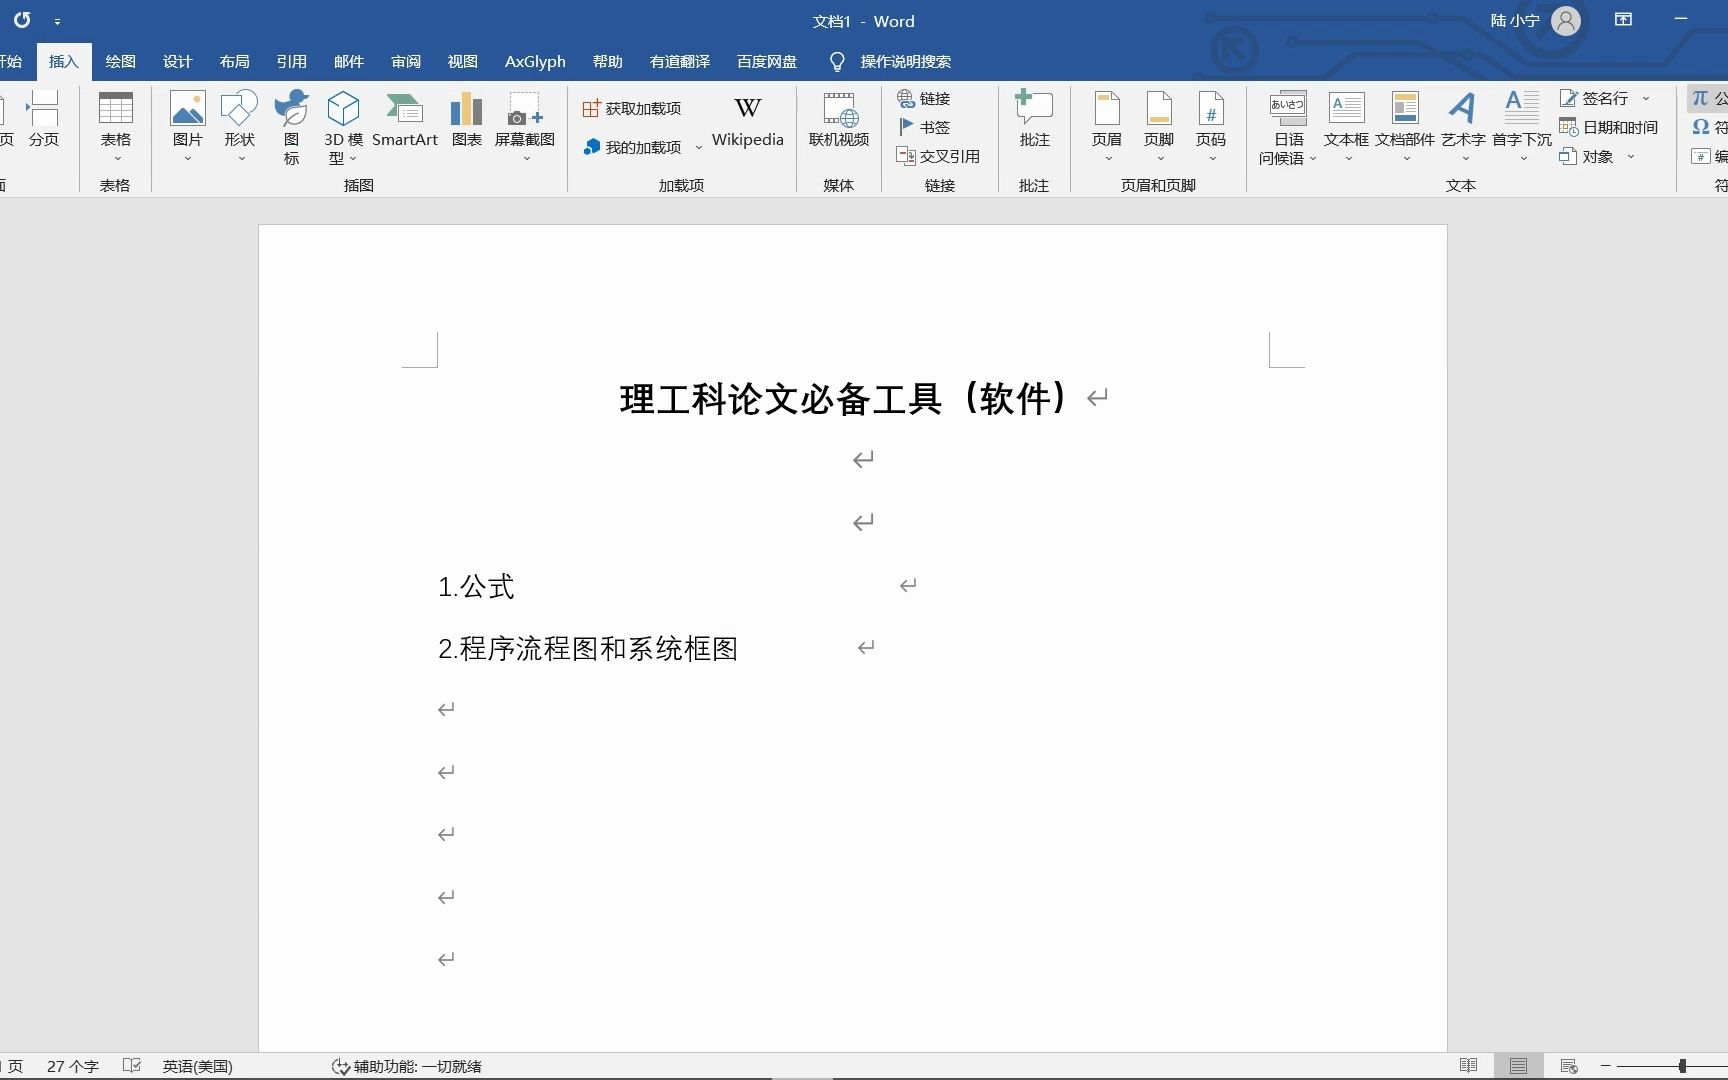Open the AxGlyph ribbon tab
The image size is (1728, 1080).
click(x=535, y=61)
